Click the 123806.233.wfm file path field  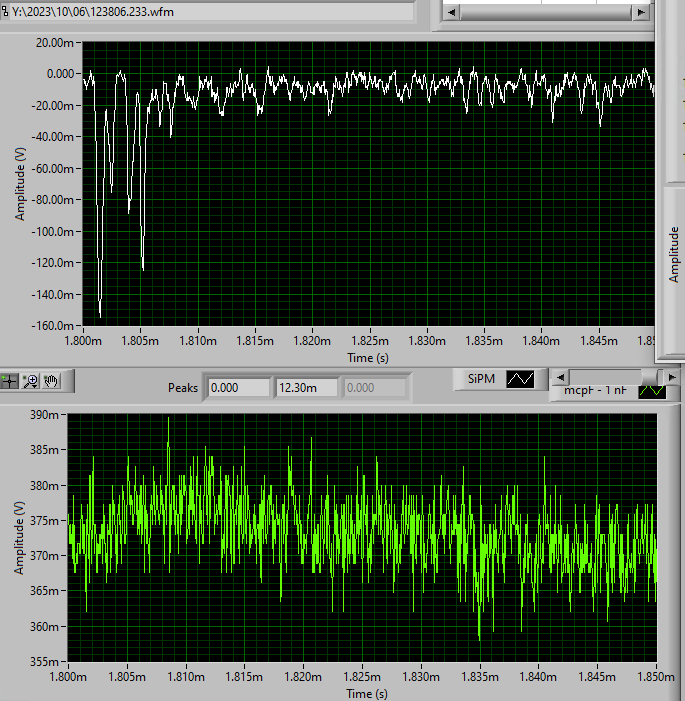click(210, 12)
